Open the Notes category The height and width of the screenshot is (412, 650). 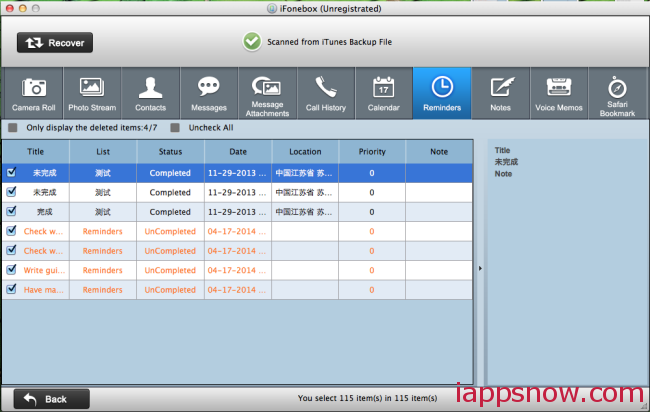[x=501, y=94]
